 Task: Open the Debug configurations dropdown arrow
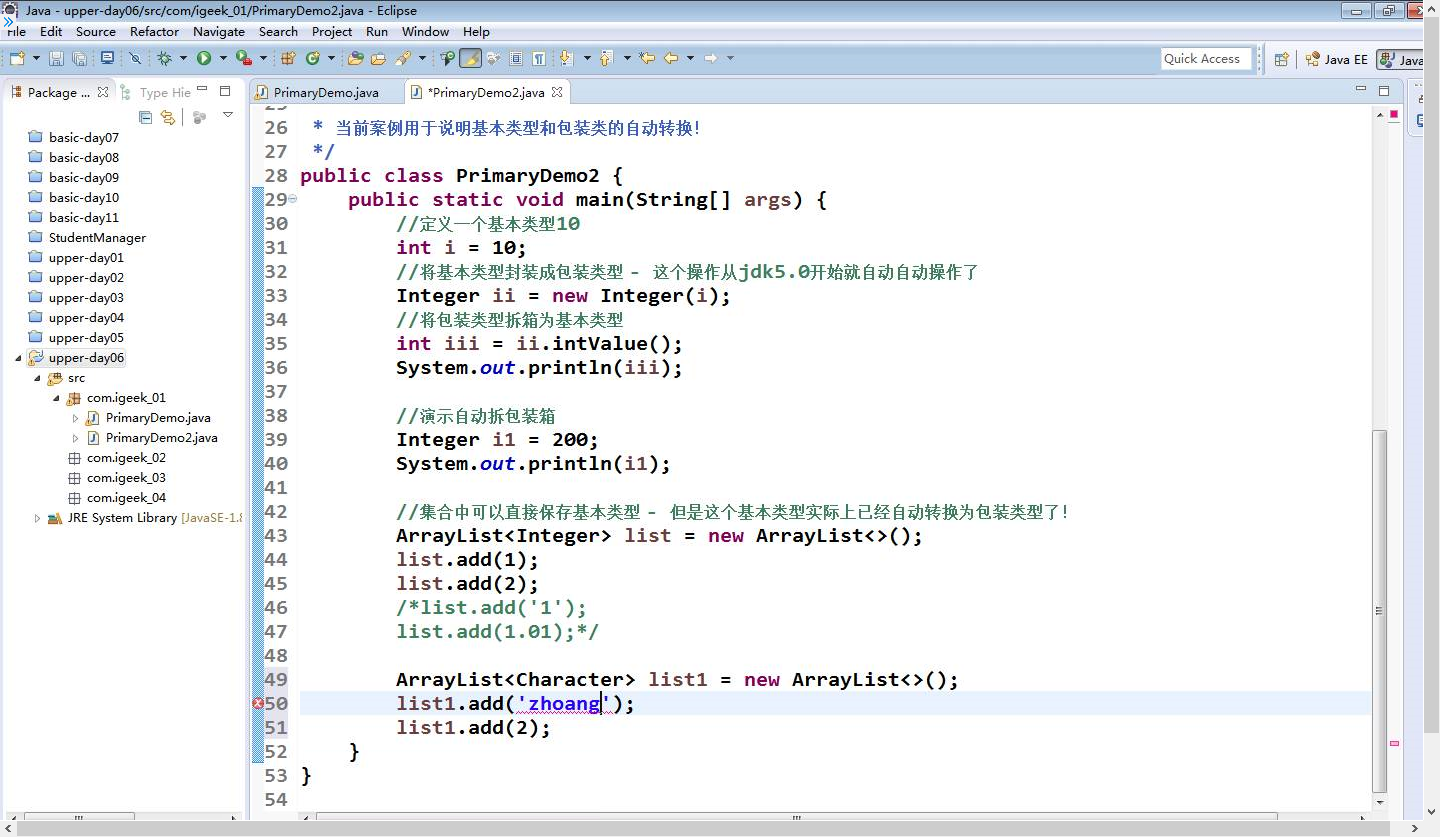[183, 58]
